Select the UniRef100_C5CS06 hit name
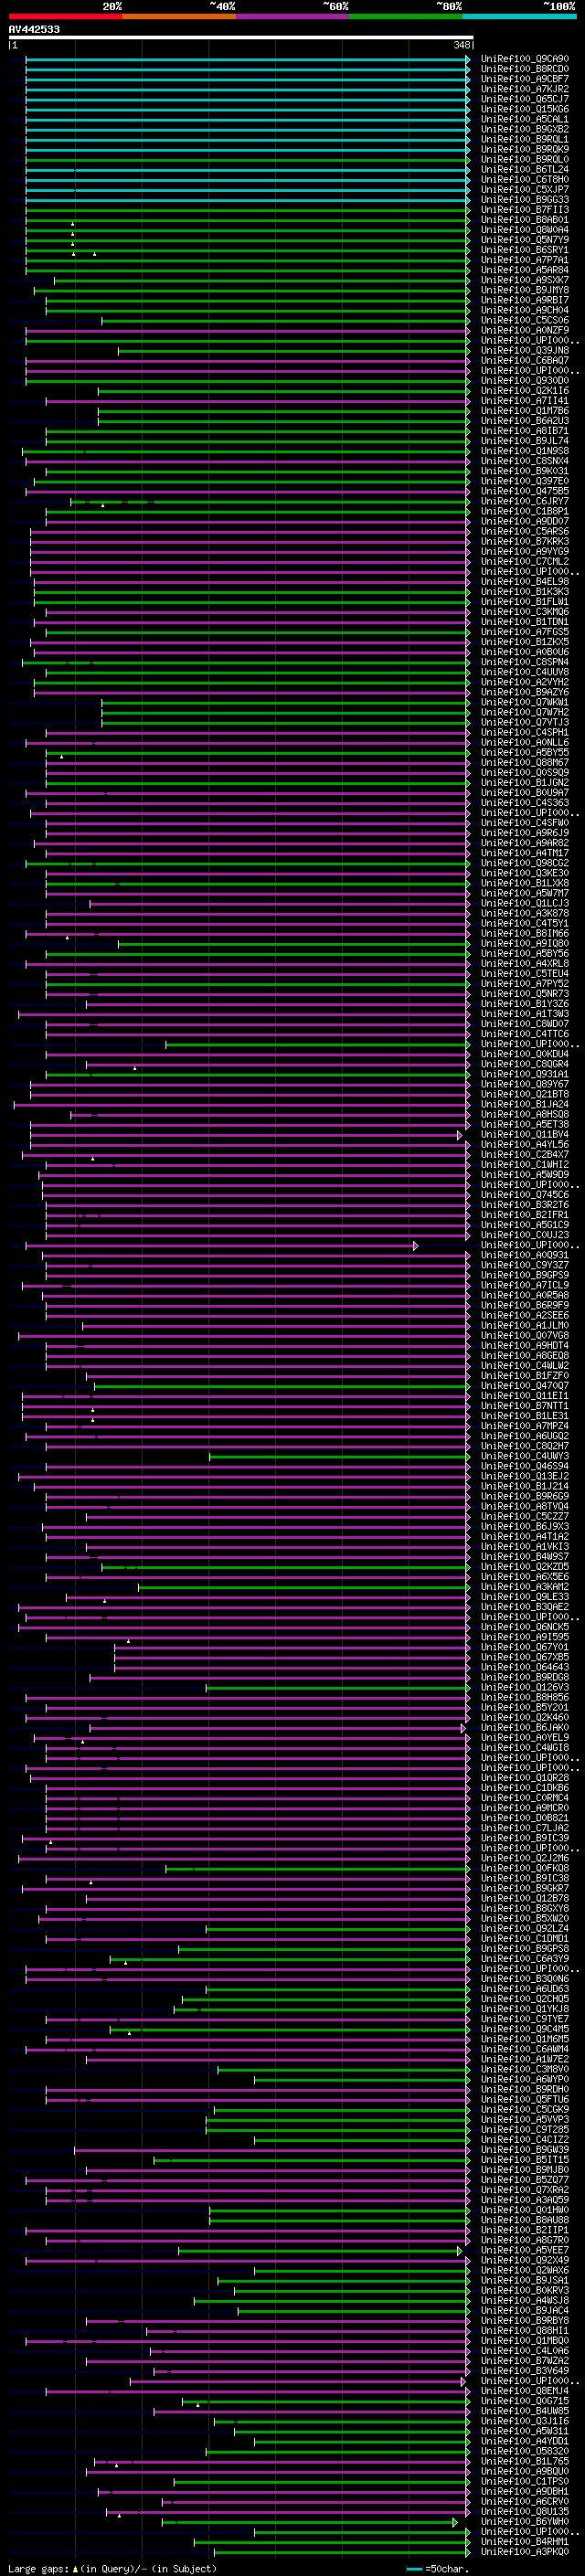585x2576 pixels. 525,320
